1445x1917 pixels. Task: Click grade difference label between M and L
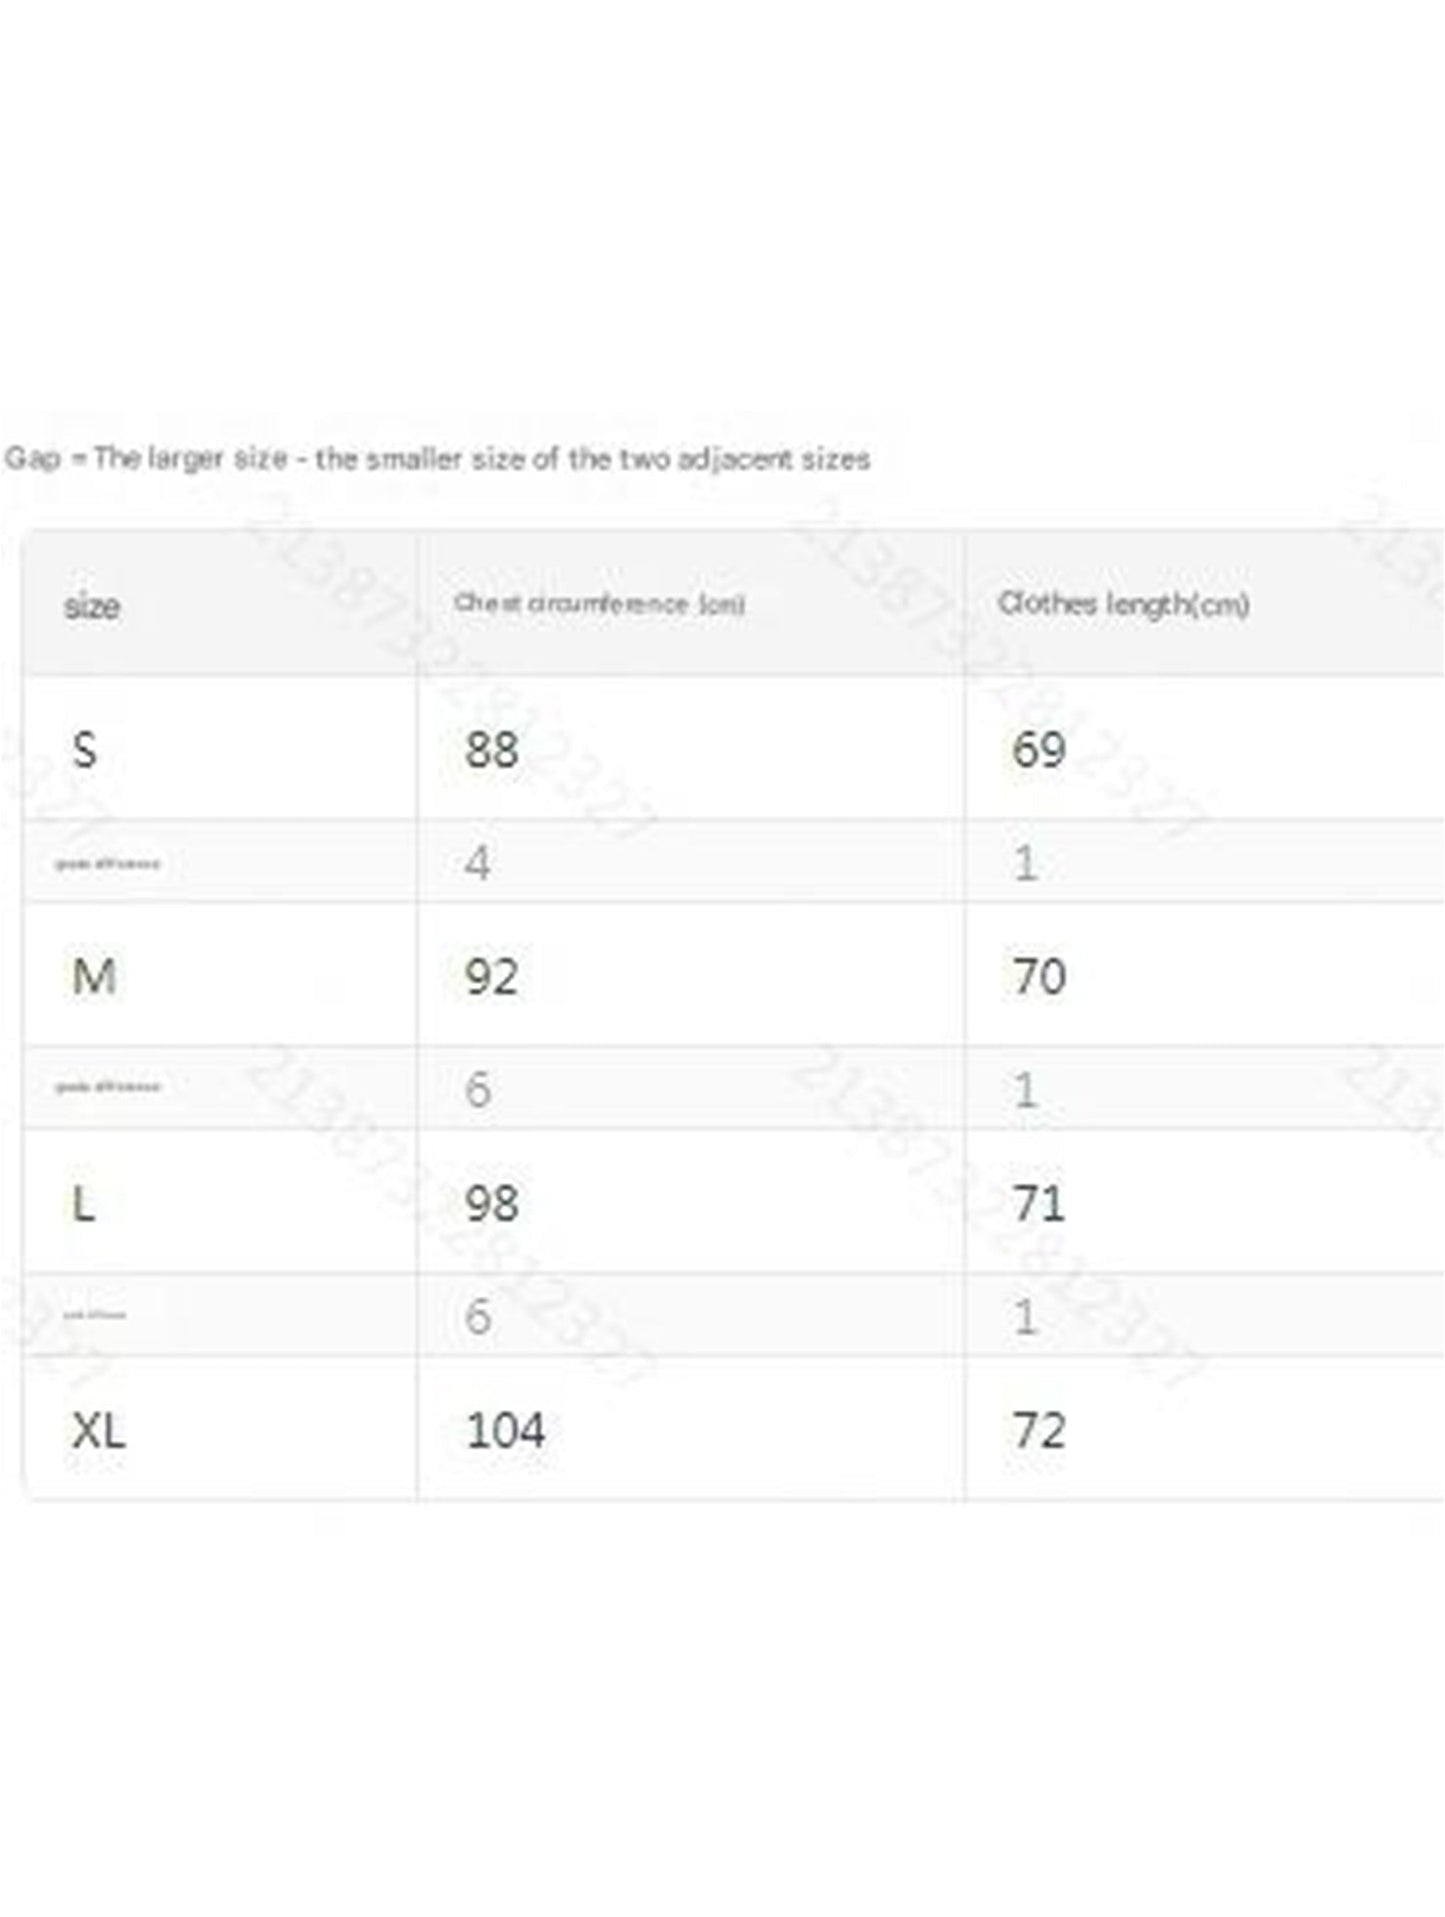click(x=107, y=1087)
